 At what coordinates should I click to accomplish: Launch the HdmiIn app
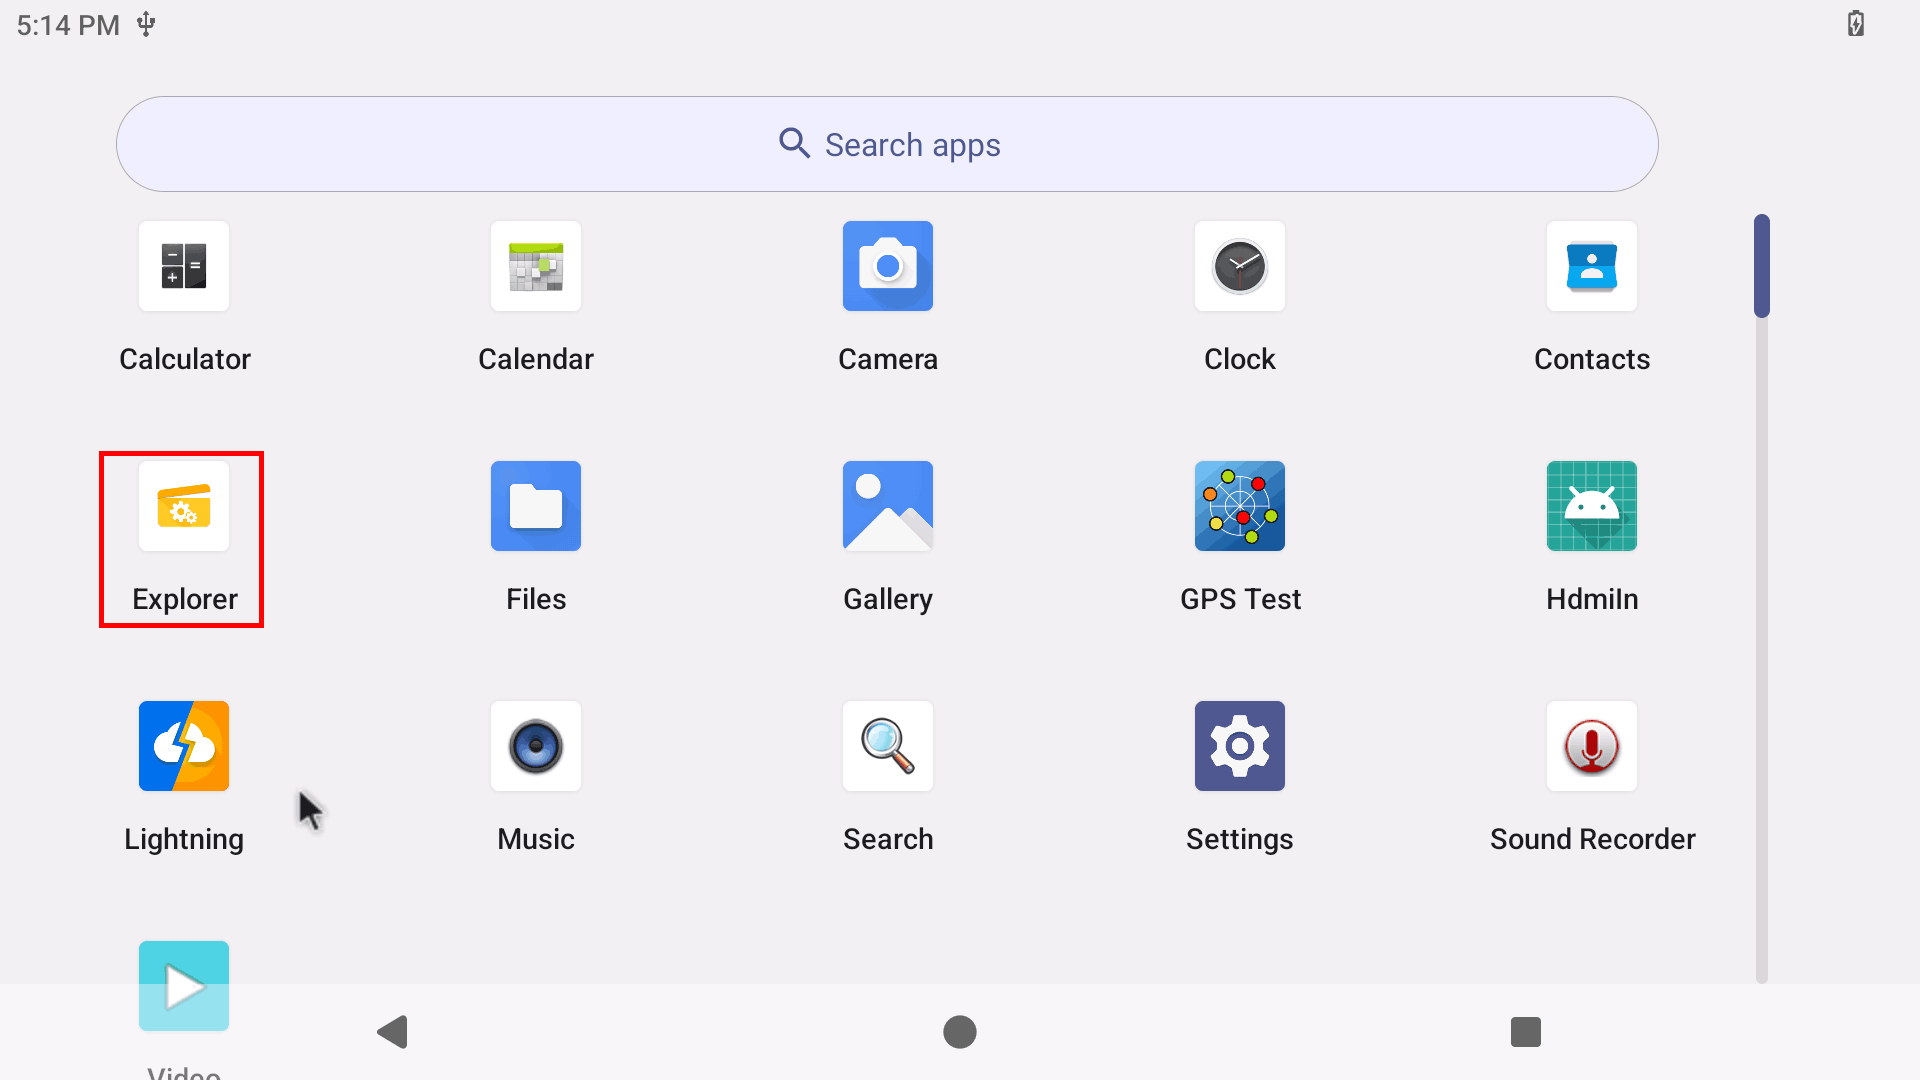tap(1592, 507)
